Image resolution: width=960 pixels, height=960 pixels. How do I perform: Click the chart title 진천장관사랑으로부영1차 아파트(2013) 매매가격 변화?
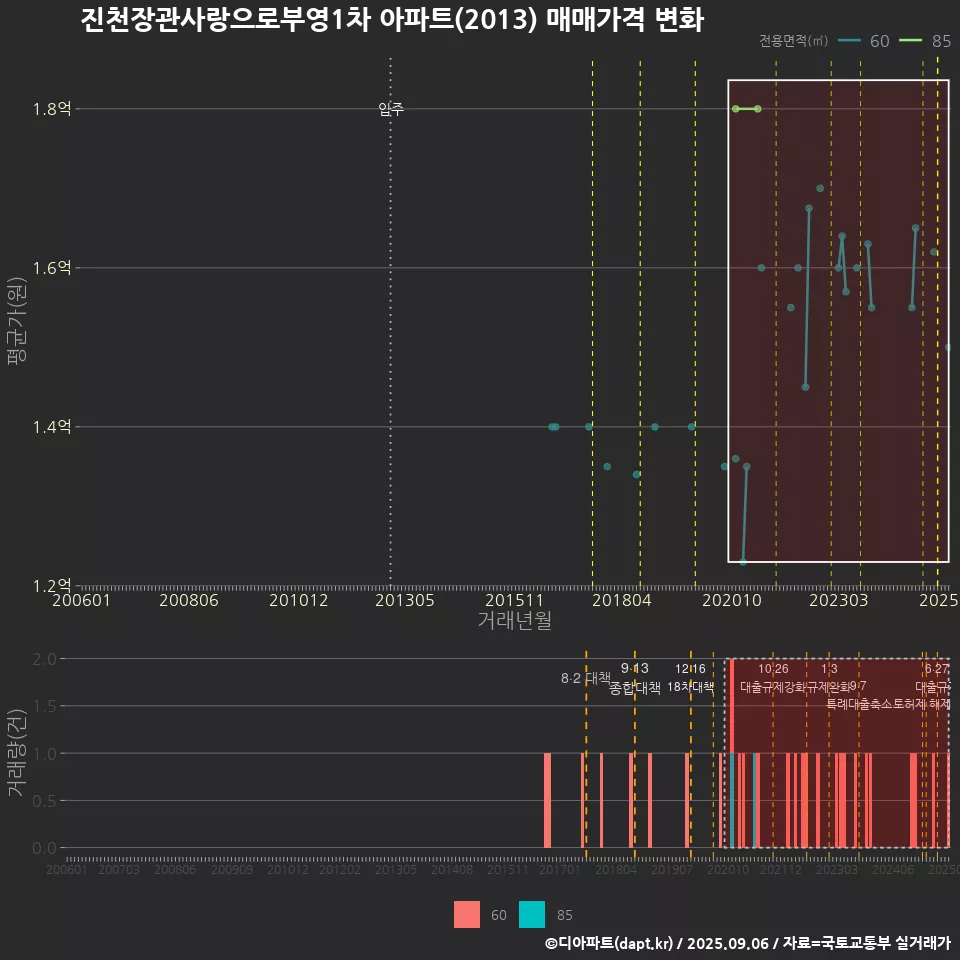(392, 20)
